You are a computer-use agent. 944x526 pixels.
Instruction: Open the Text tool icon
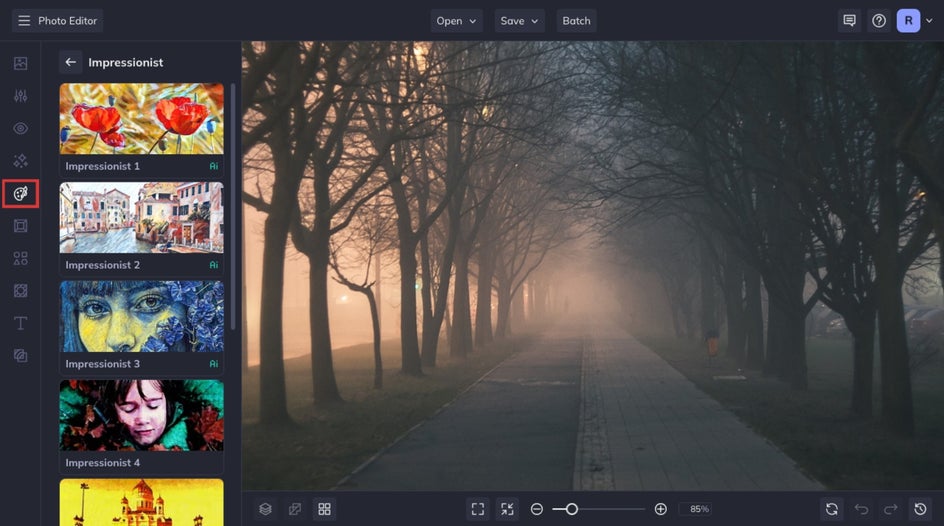point(20,323)
